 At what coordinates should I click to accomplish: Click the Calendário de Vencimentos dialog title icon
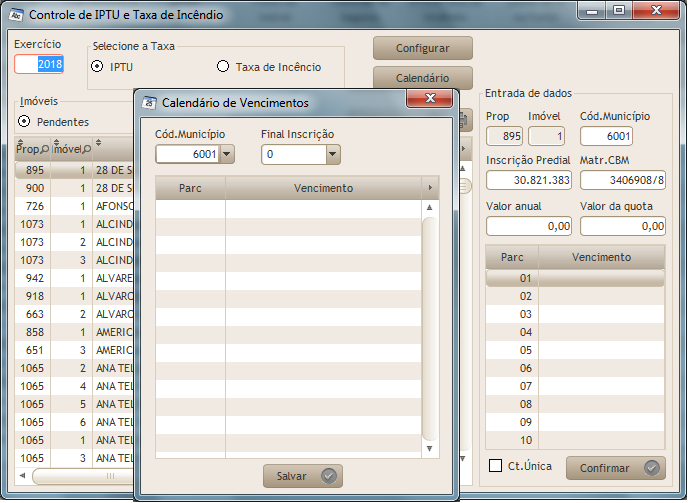tap(149, 102)
